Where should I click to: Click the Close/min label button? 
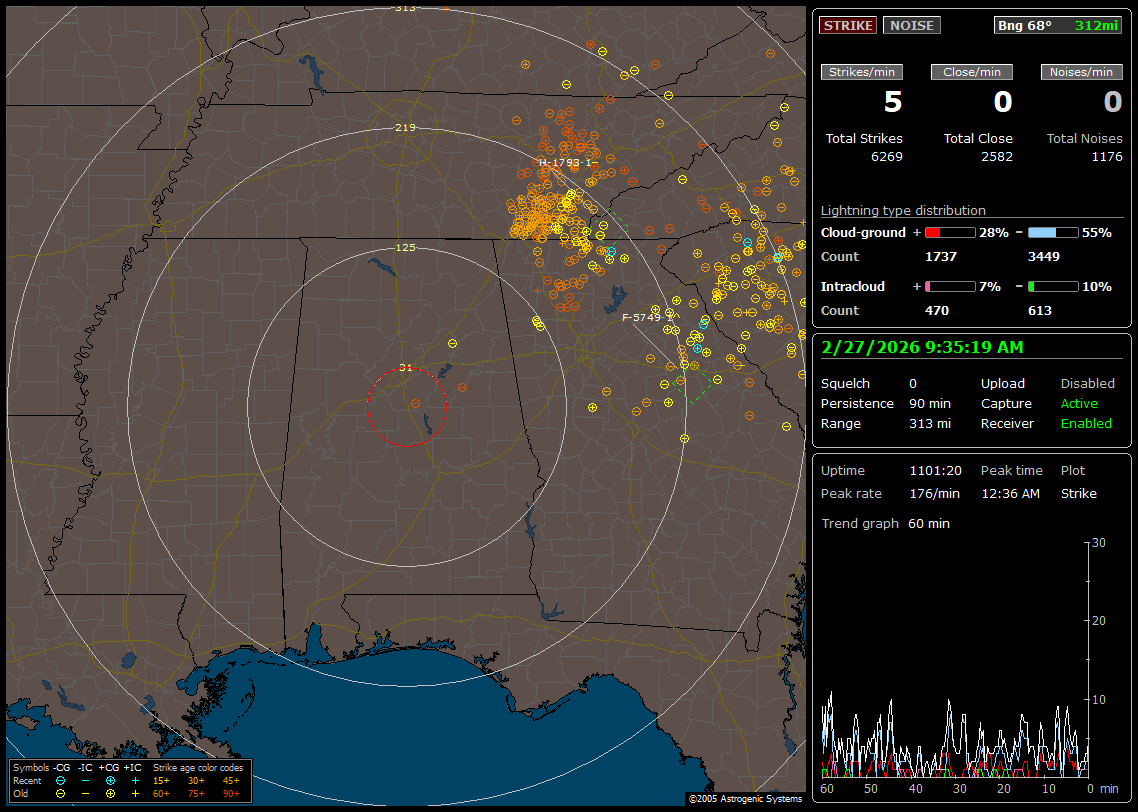coord(972,72)
